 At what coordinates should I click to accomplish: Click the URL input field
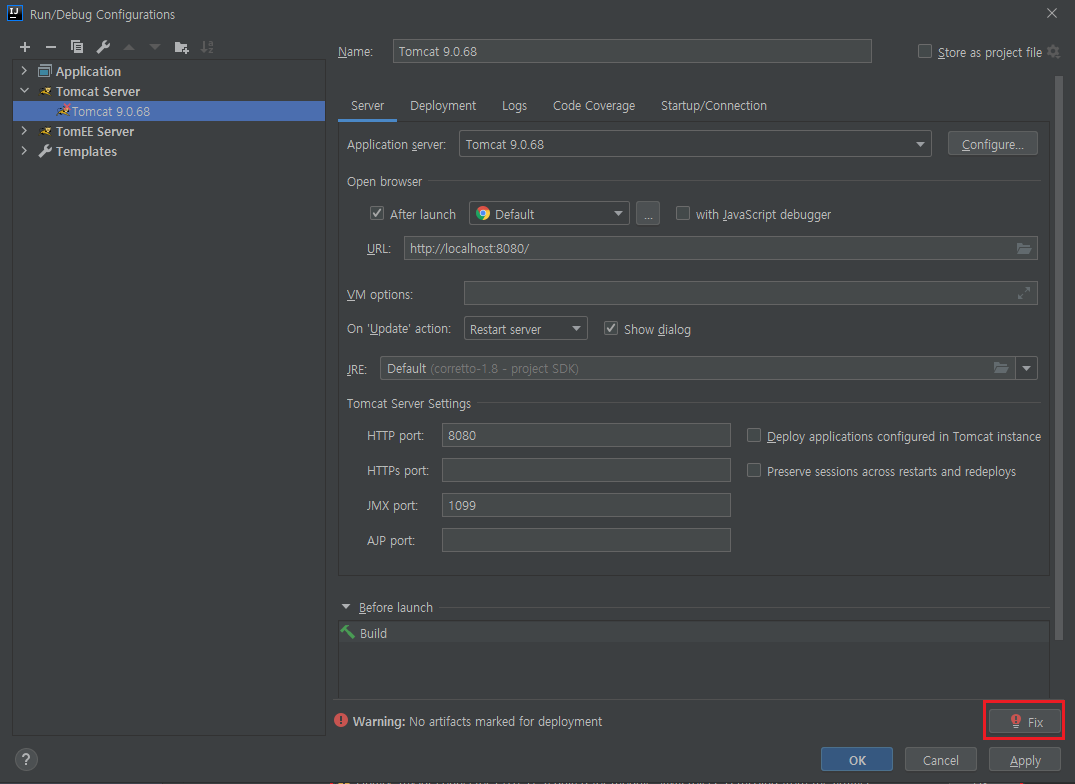720,248
